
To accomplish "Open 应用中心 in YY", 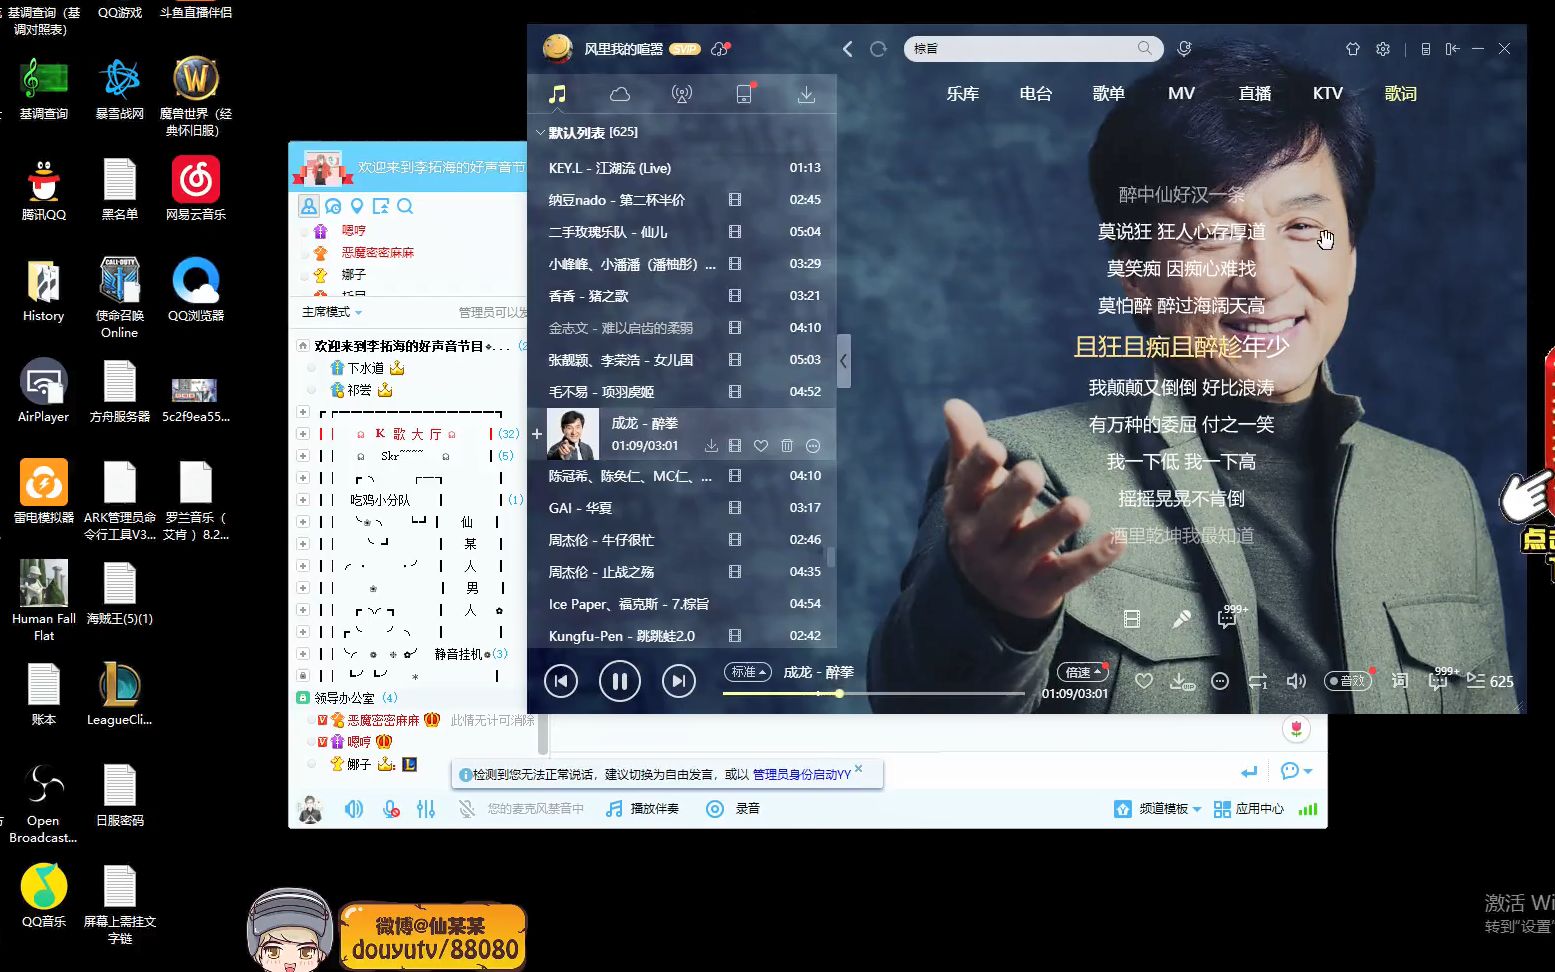I will [1249, 809].
